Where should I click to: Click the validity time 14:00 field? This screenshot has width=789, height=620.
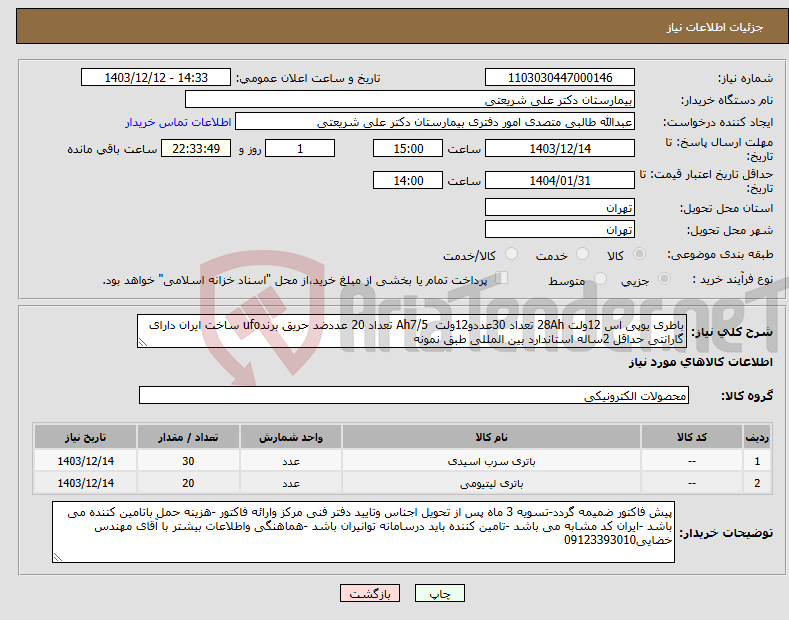click(408, 180)
